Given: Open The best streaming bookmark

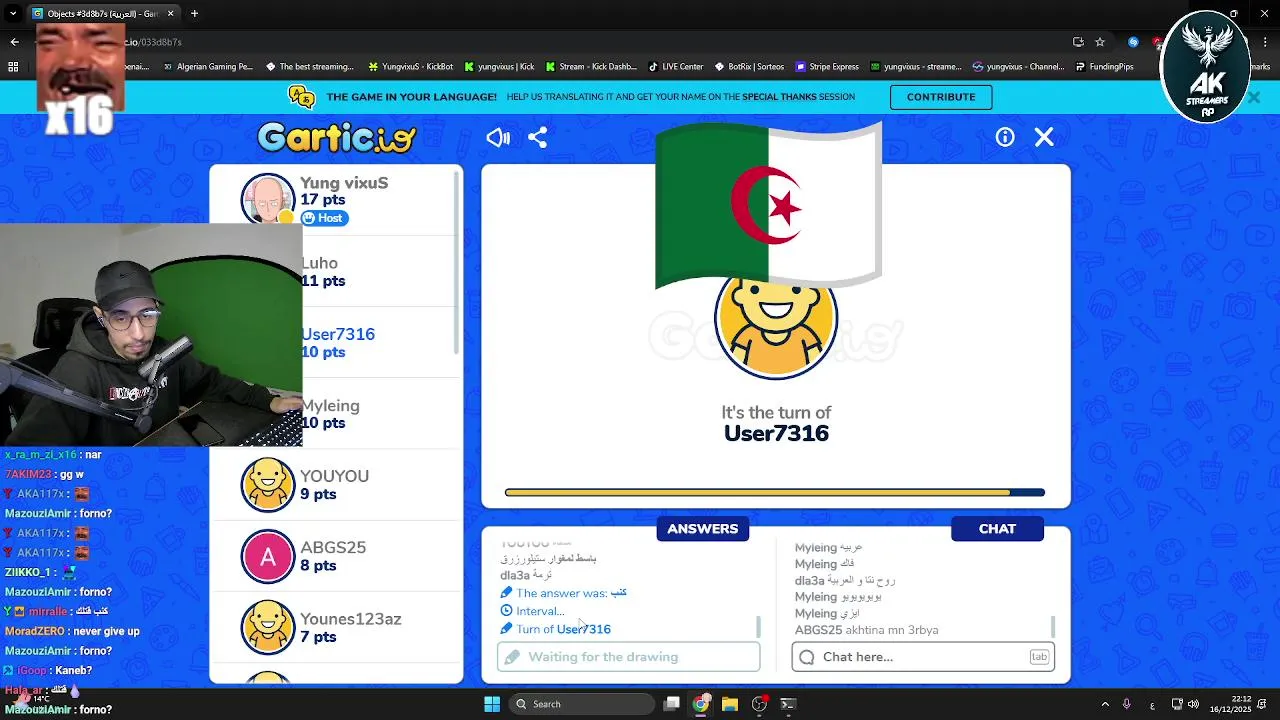Looking at the screenshot, I should pyautogui.click(x=310, y=67).
